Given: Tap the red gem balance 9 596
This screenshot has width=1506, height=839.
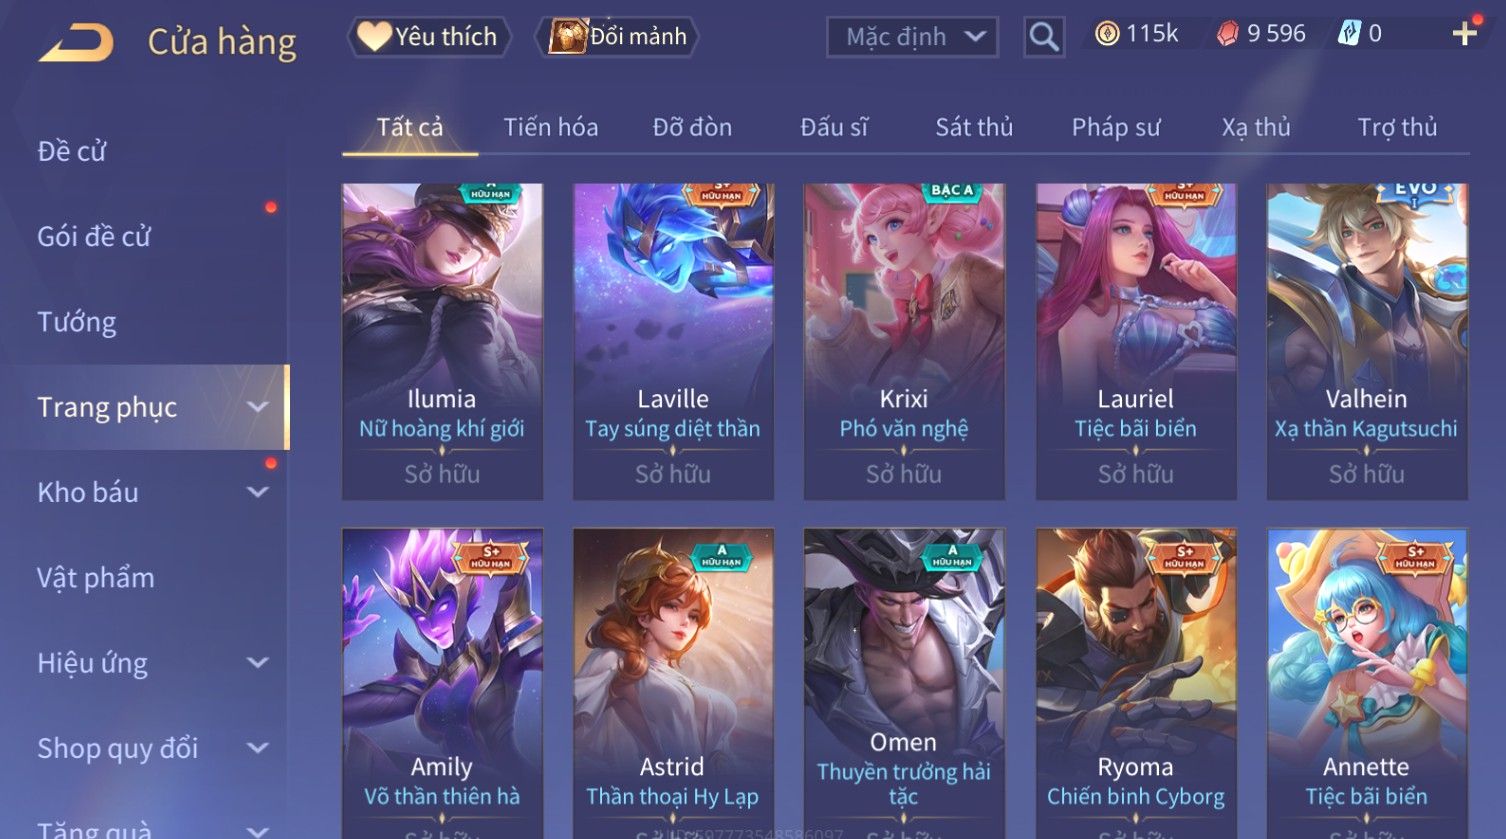Looking at the screenshot, I should pyautogui.click(x=1261, y=34).
